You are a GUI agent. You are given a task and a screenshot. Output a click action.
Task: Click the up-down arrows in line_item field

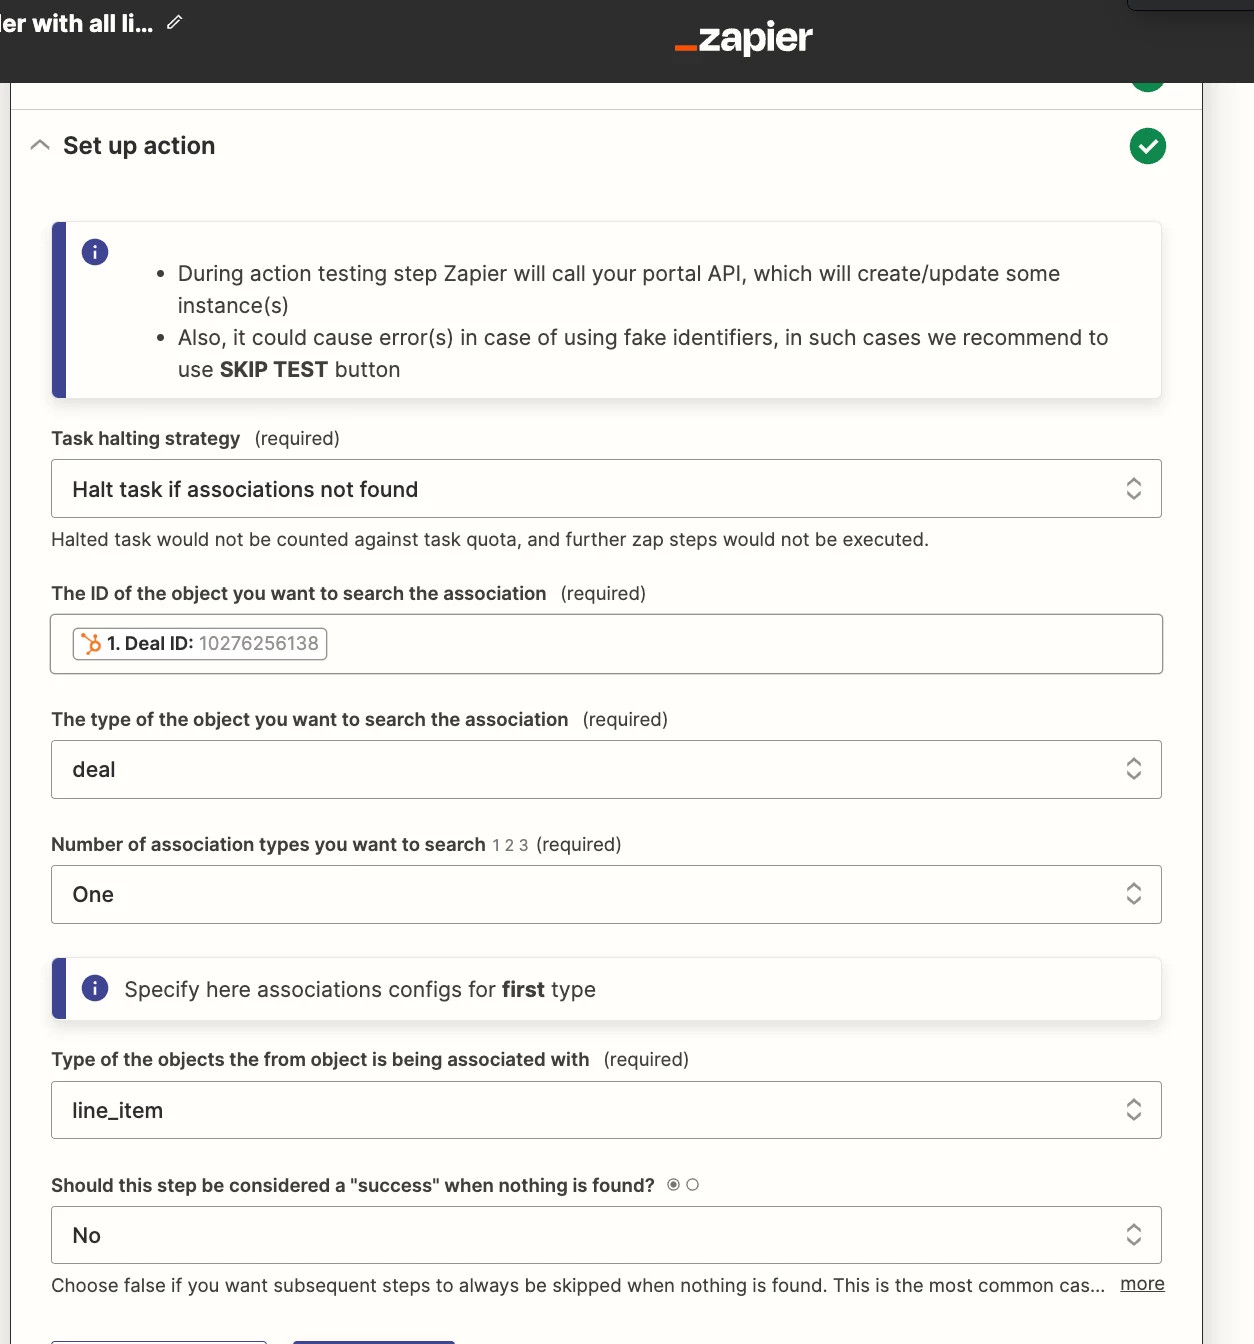1134,1110
